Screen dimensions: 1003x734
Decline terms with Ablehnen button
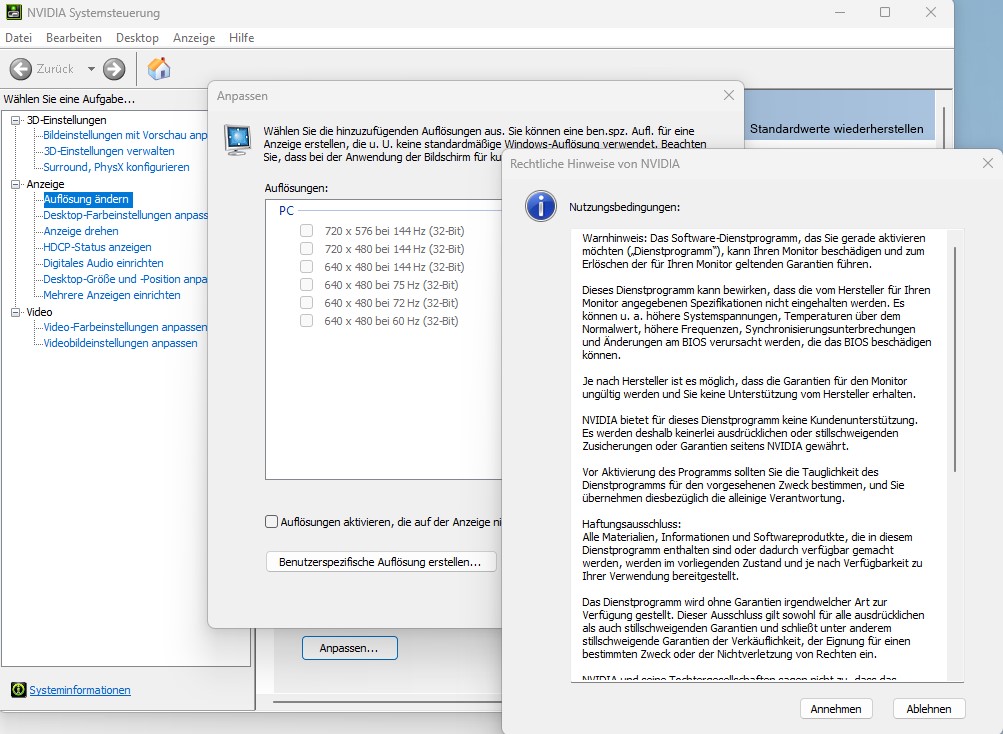(928, 708)
